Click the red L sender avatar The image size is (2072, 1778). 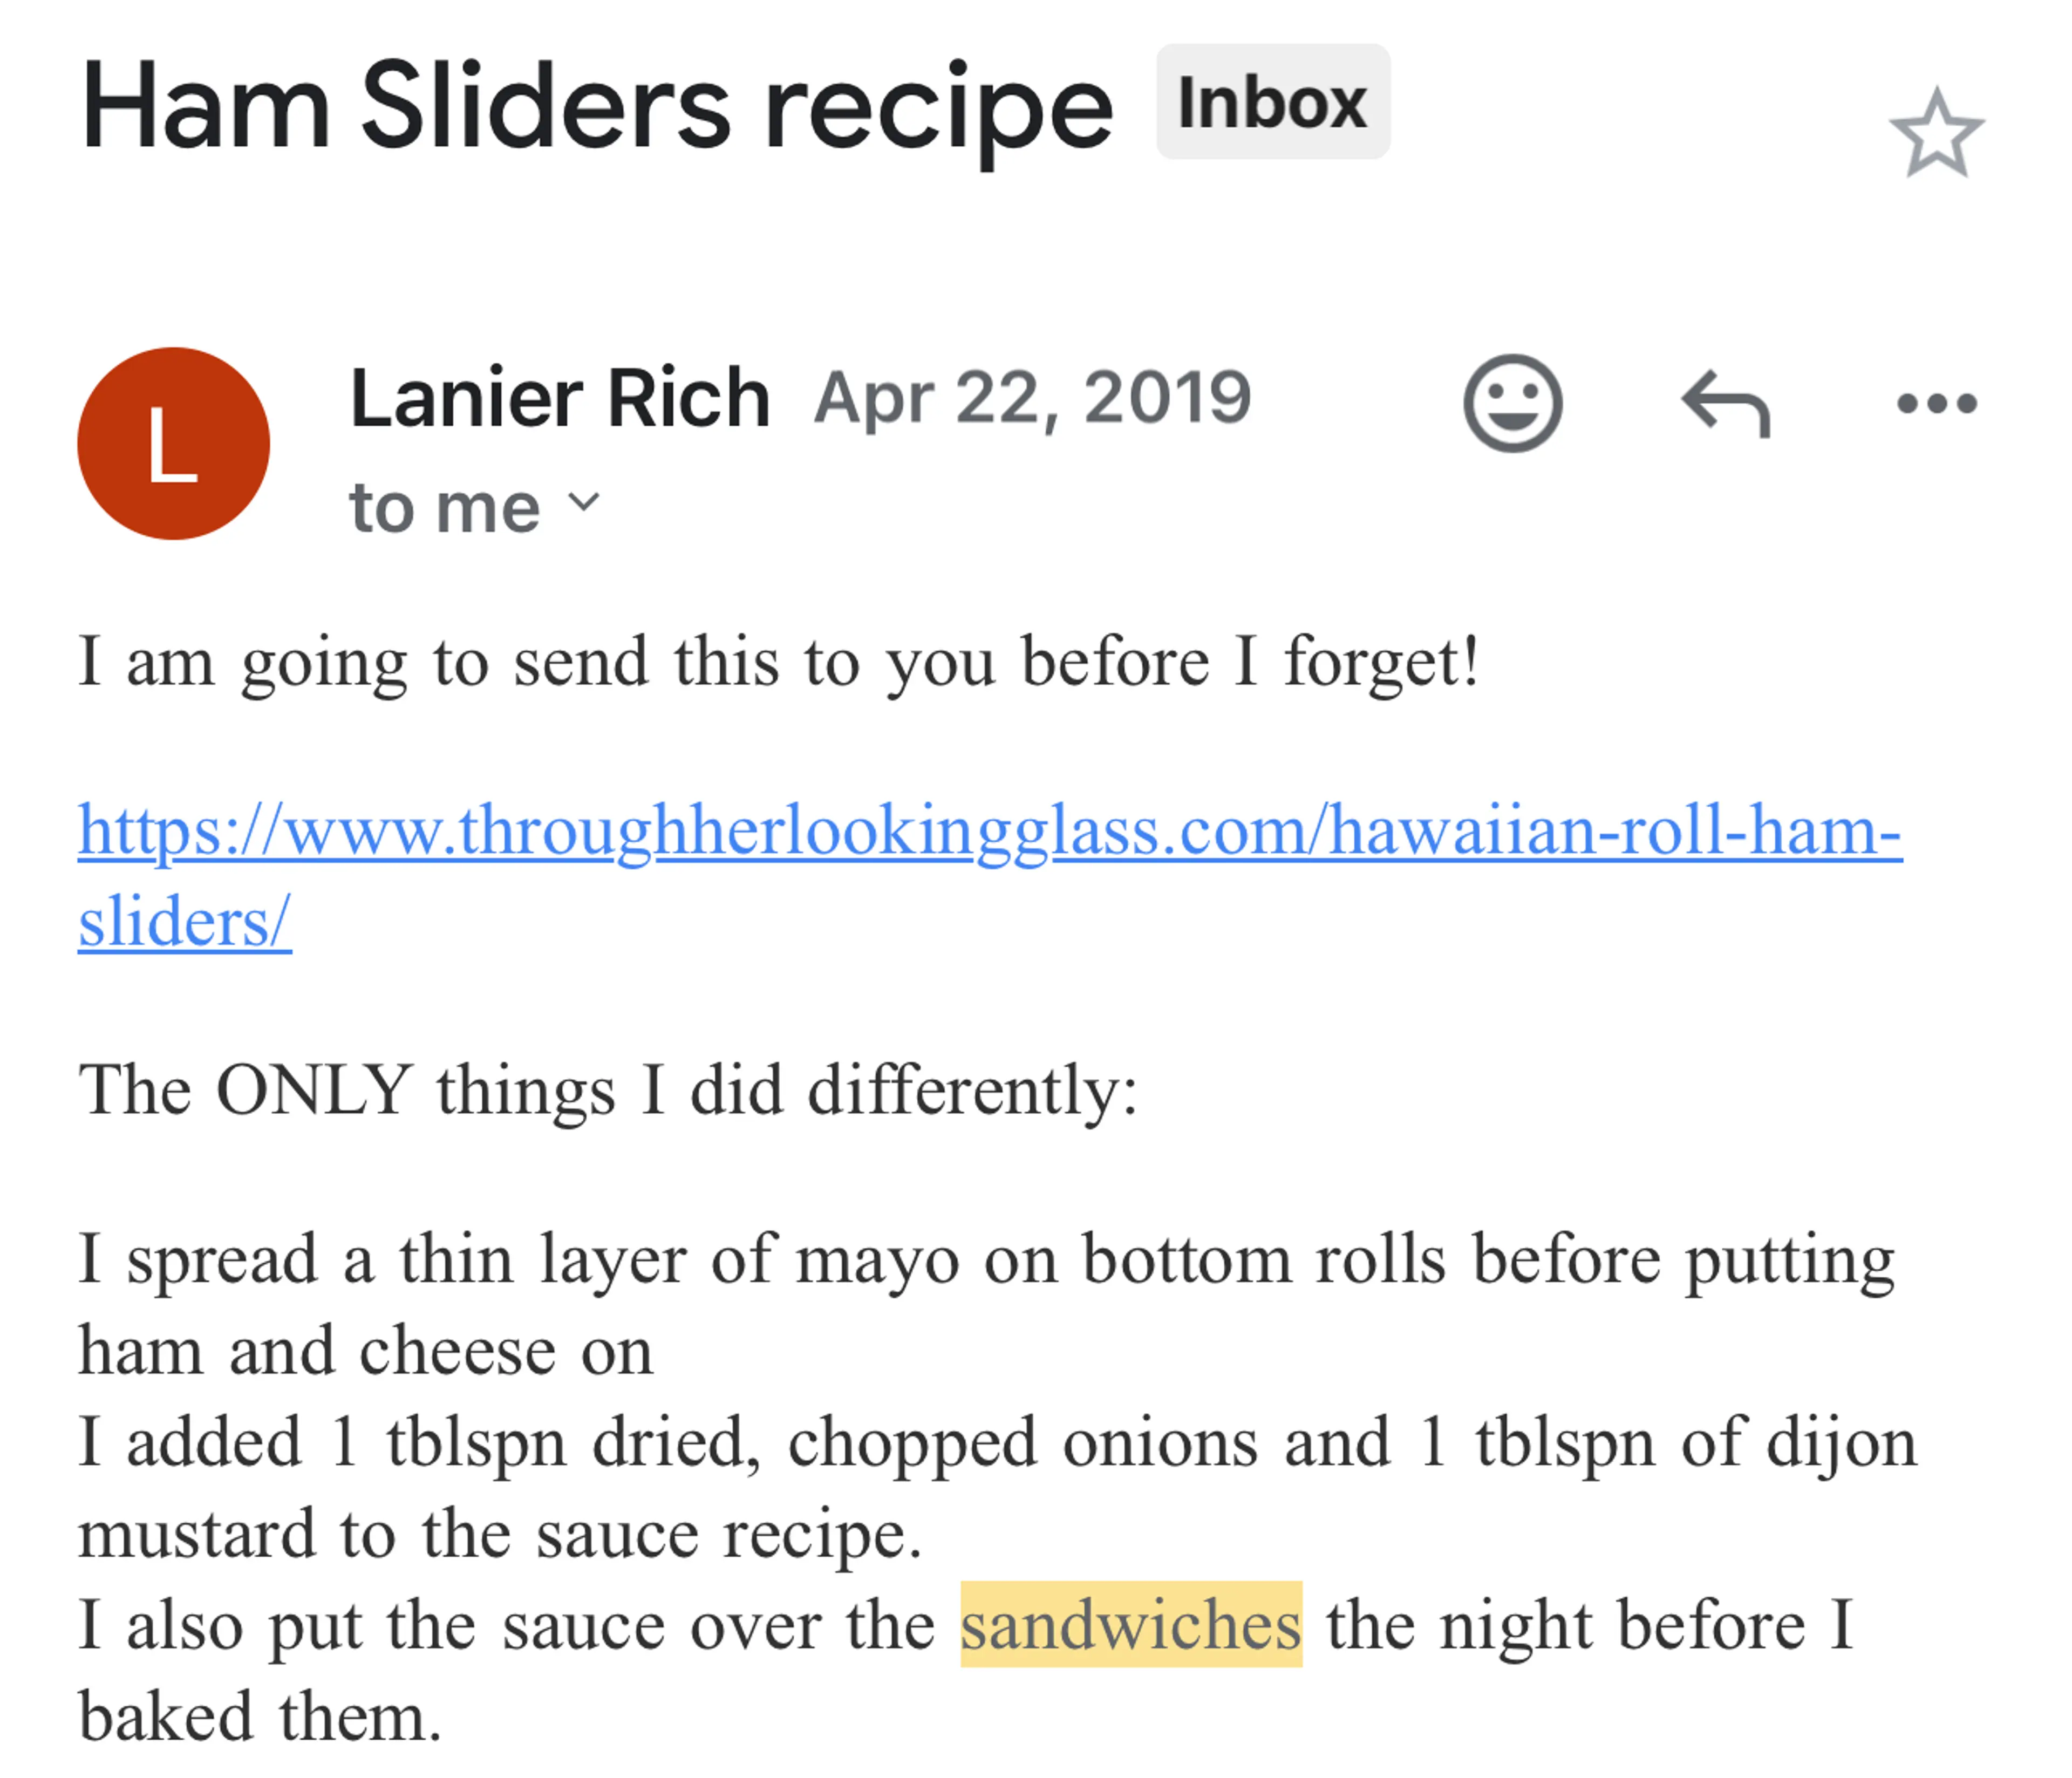(174, 444)
